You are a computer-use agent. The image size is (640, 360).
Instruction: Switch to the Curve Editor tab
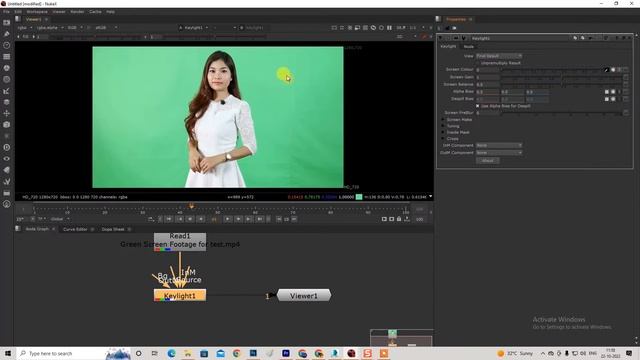pos(75,229)
